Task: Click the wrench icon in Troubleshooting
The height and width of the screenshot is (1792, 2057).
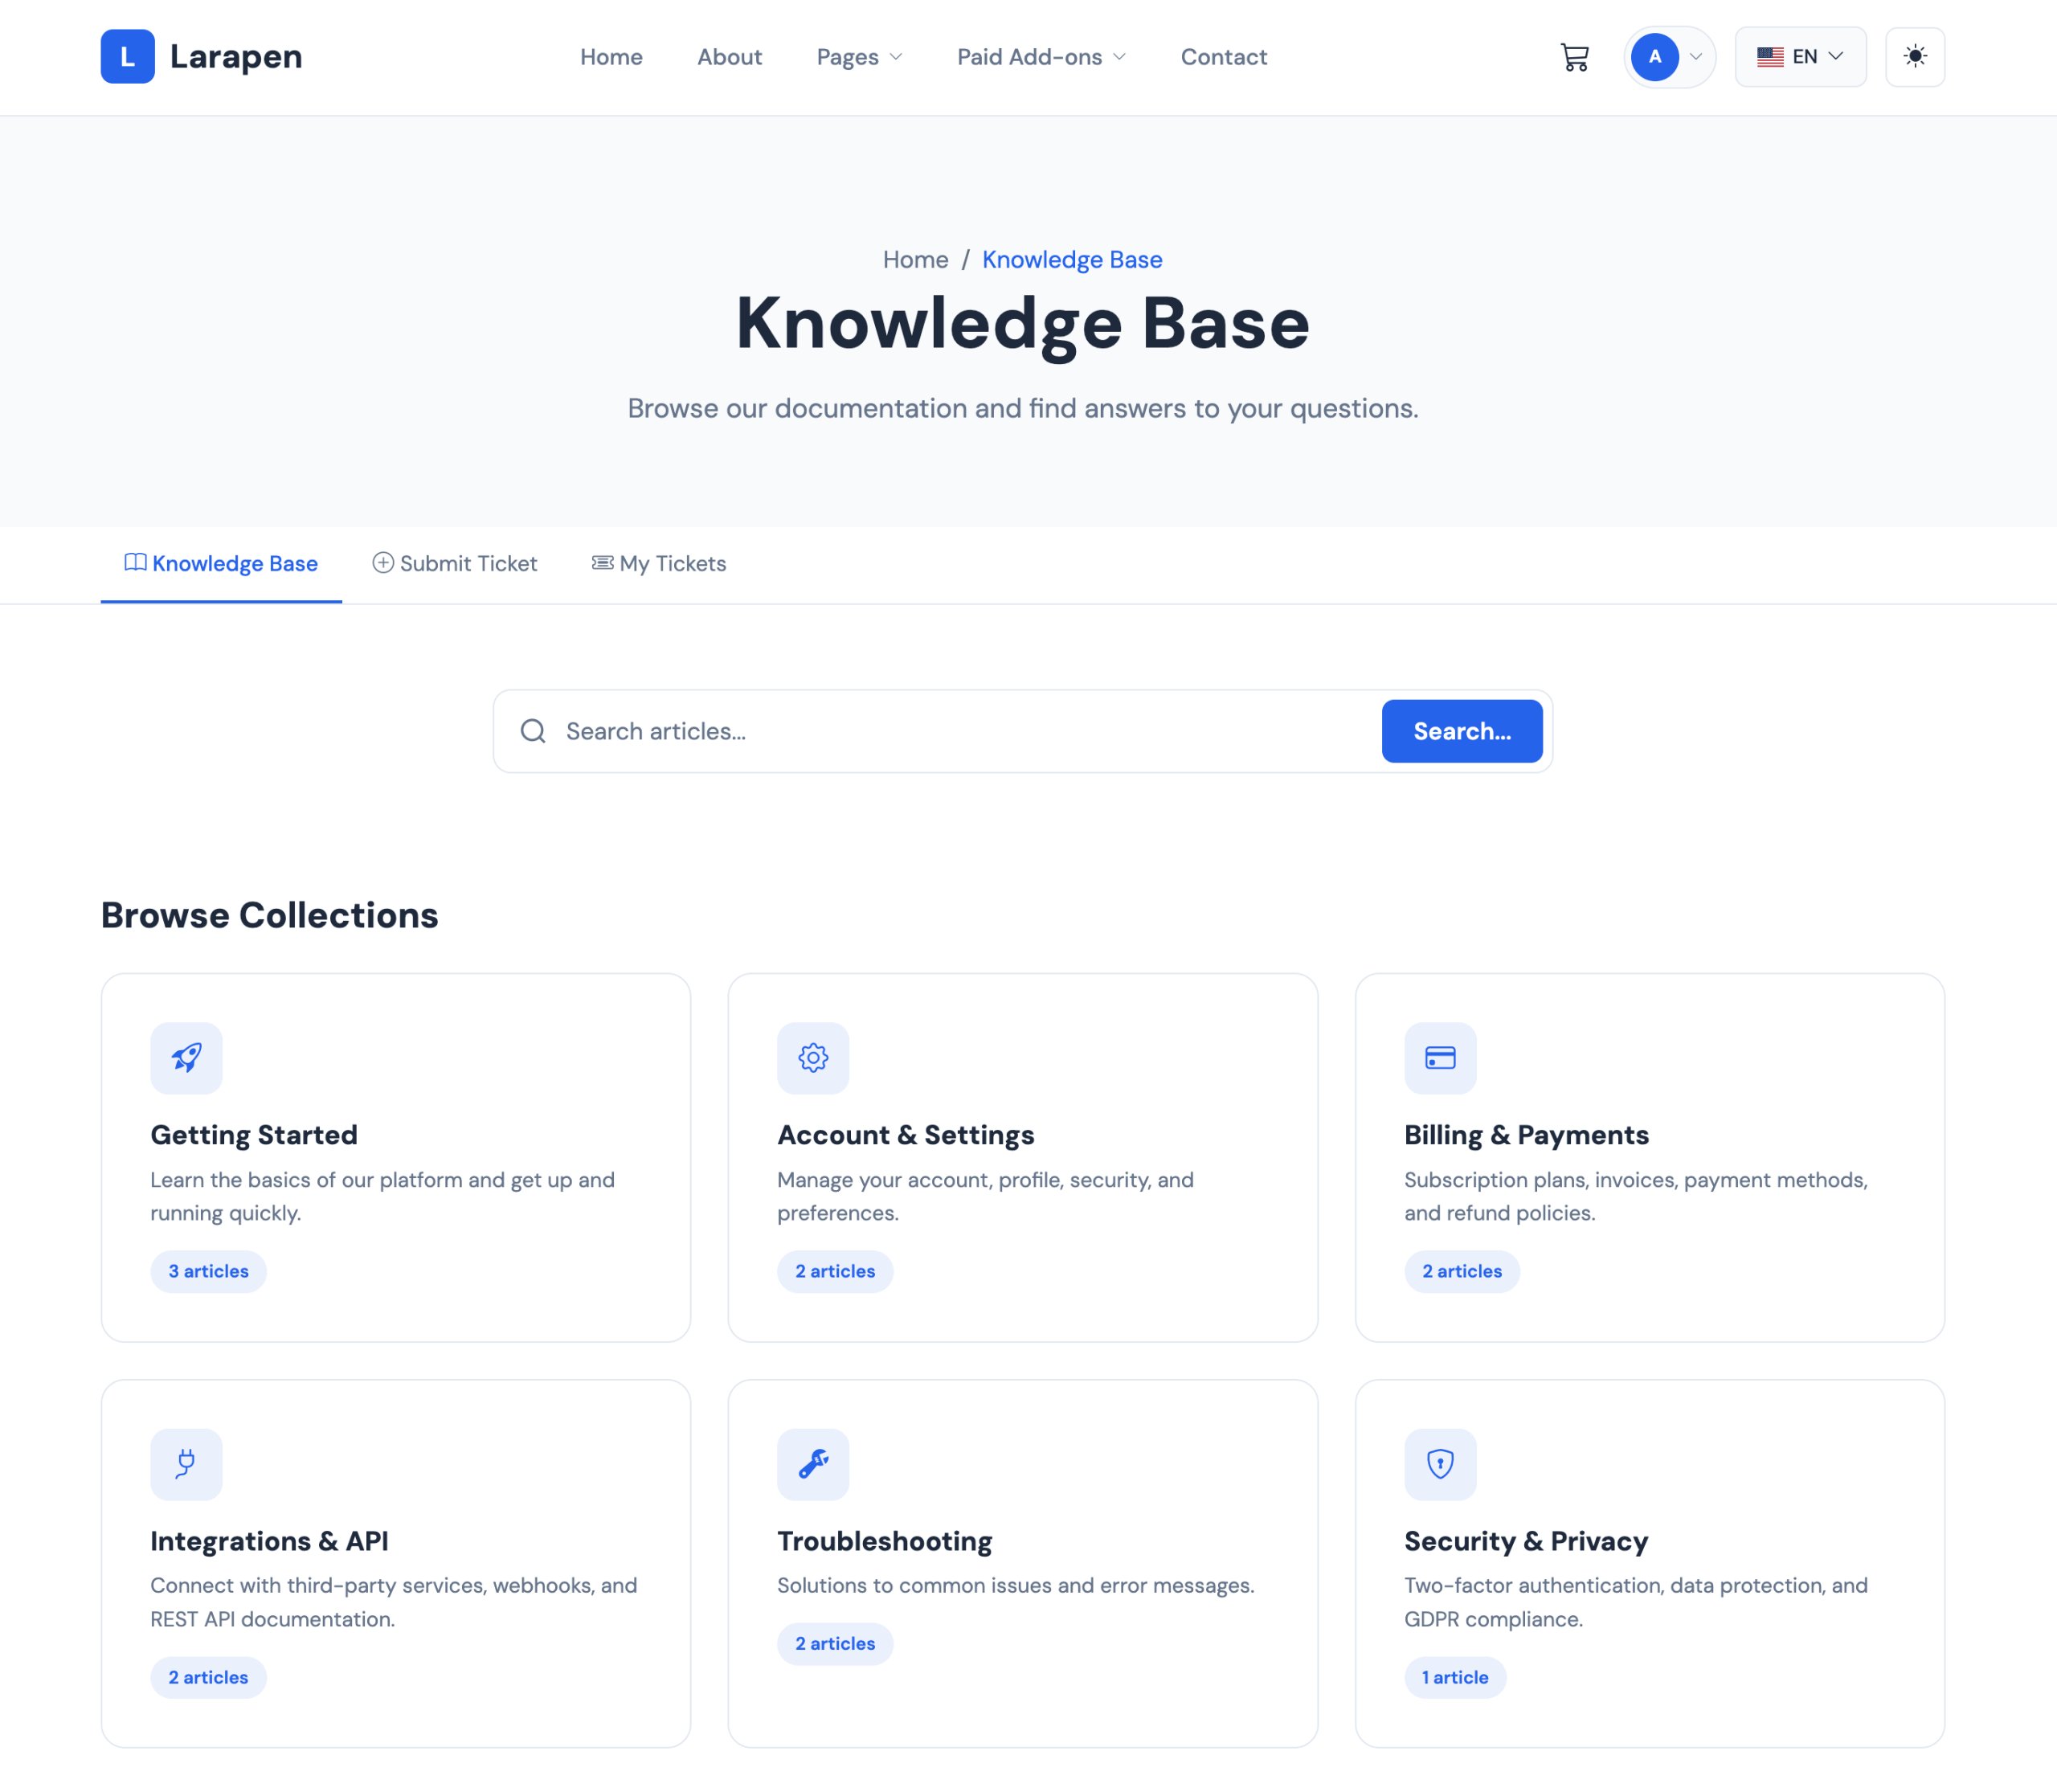Action: tap(812, 1463)
